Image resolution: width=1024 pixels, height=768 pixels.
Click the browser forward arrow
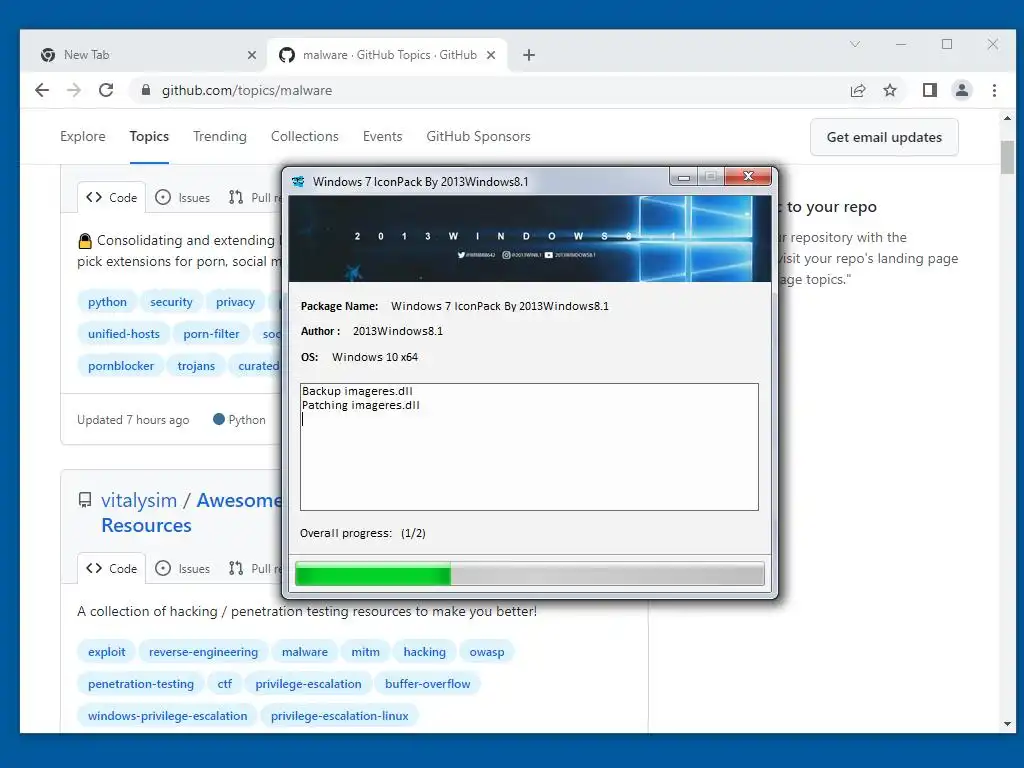pos(74,90)
